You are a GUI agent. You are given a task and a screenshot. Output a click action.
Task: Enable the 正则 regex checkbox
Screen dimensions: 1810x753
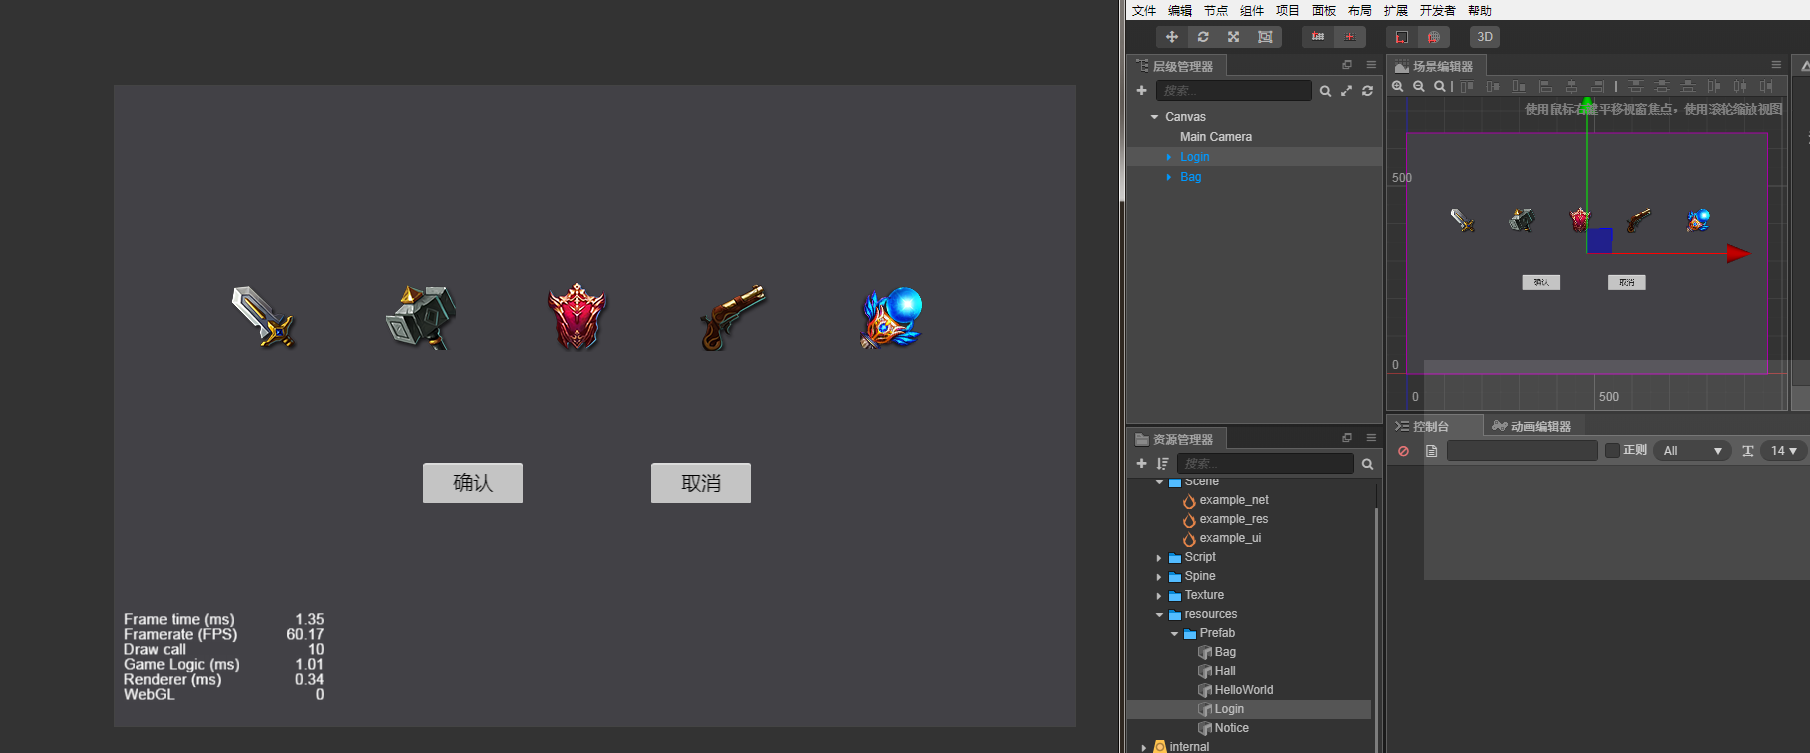(x=1612, y=451)
